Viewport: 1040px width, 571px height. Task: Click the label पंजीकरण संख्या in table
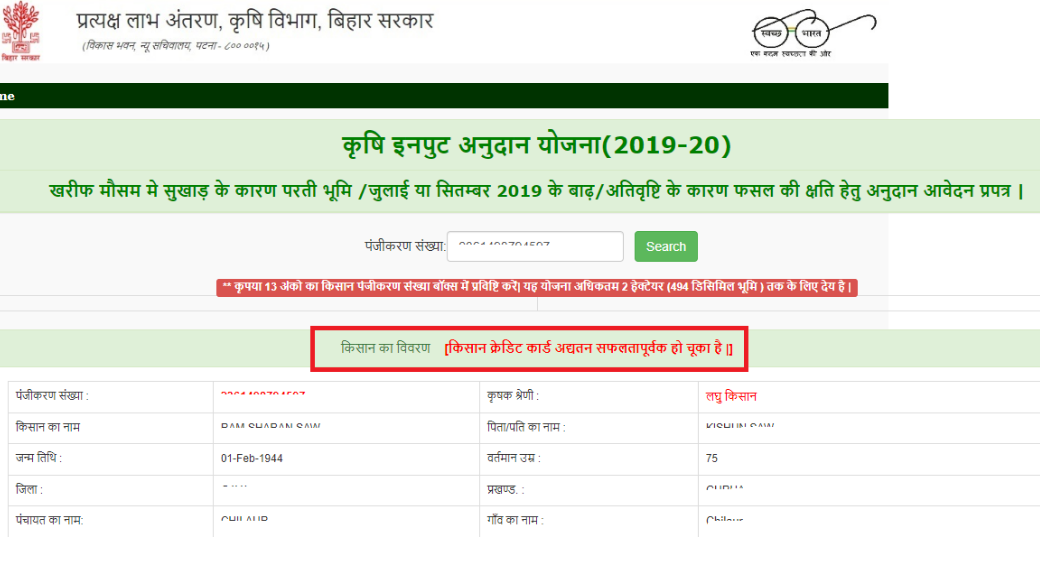coord(52,396)
